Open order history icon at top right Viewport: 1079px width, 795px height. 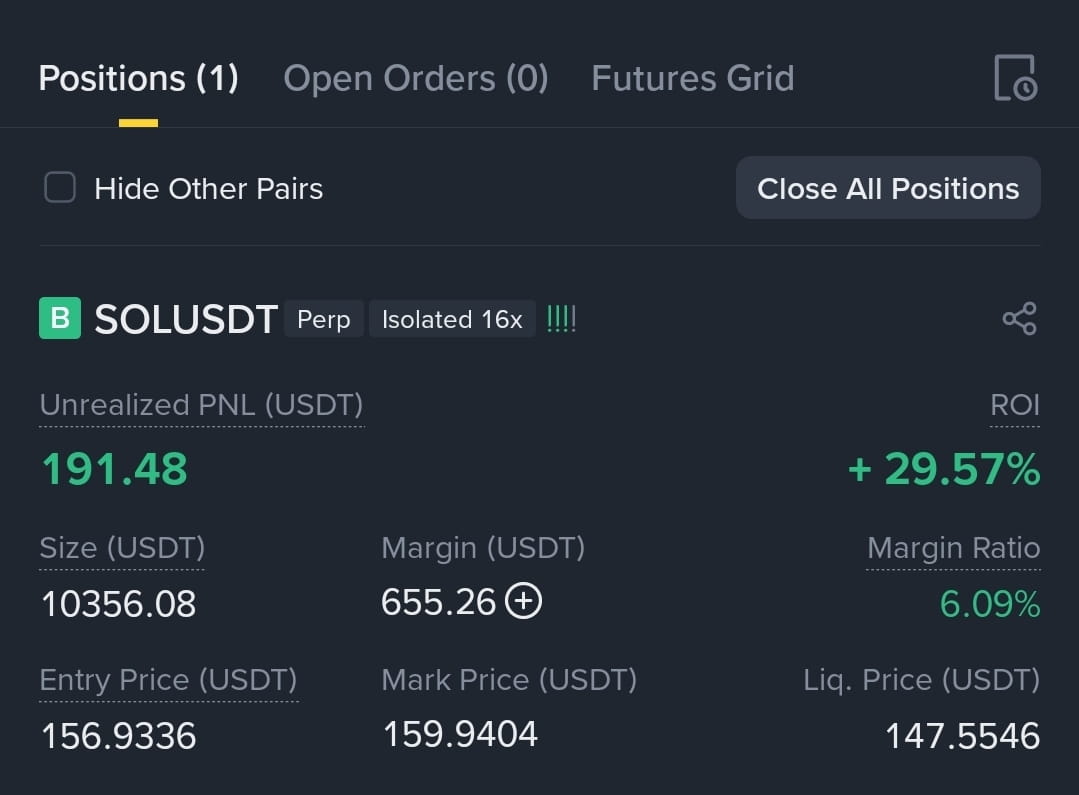tap(1016, 78)
